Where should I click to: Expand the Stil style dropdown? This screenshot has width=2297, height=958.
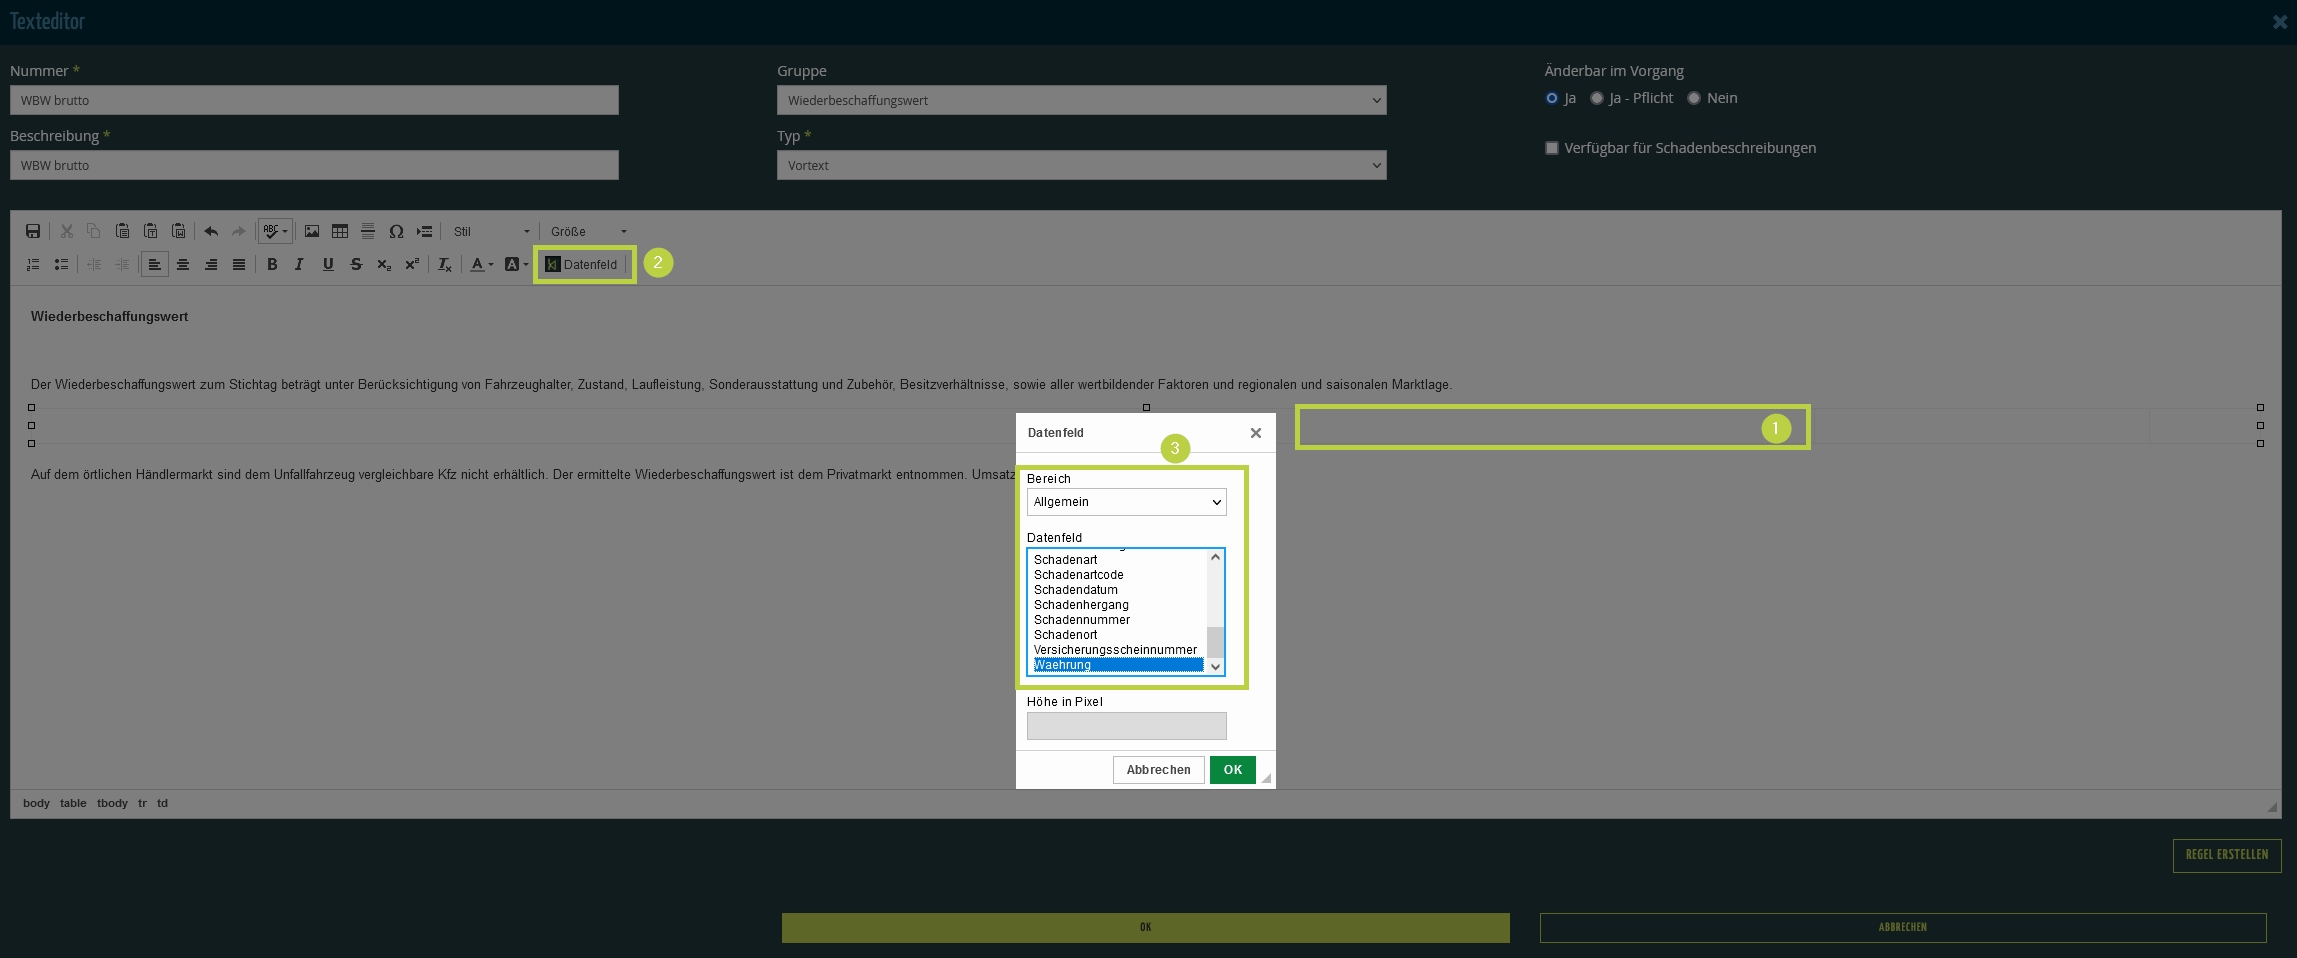[x=491, y=232]
